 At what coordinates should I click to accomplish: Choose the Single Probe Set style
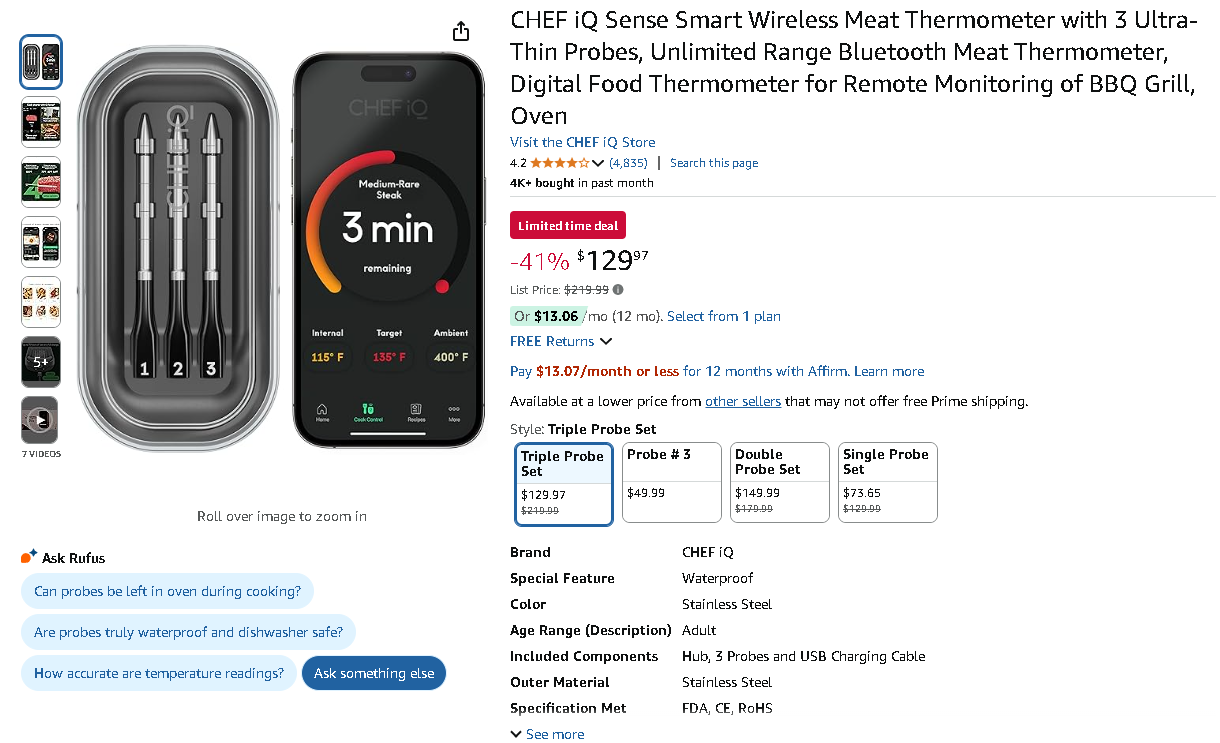click(x=887, y=482)
